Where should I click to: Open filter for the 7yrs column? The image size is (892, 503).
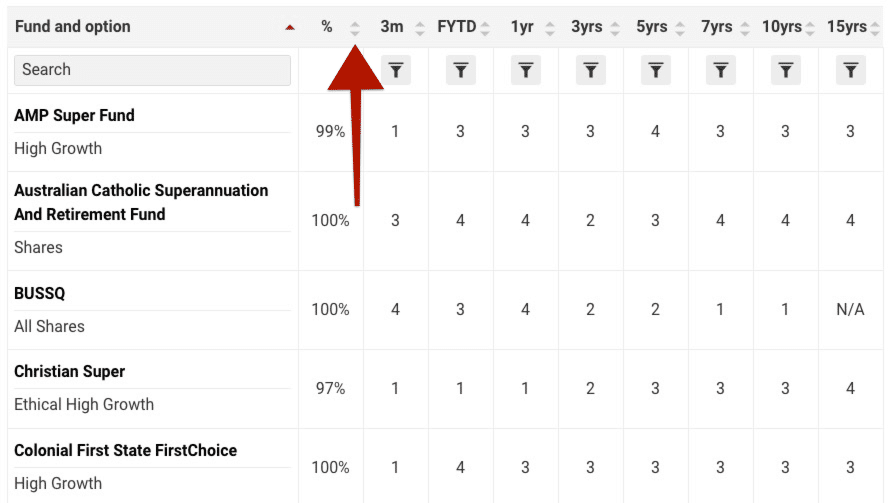click(720, 70)
